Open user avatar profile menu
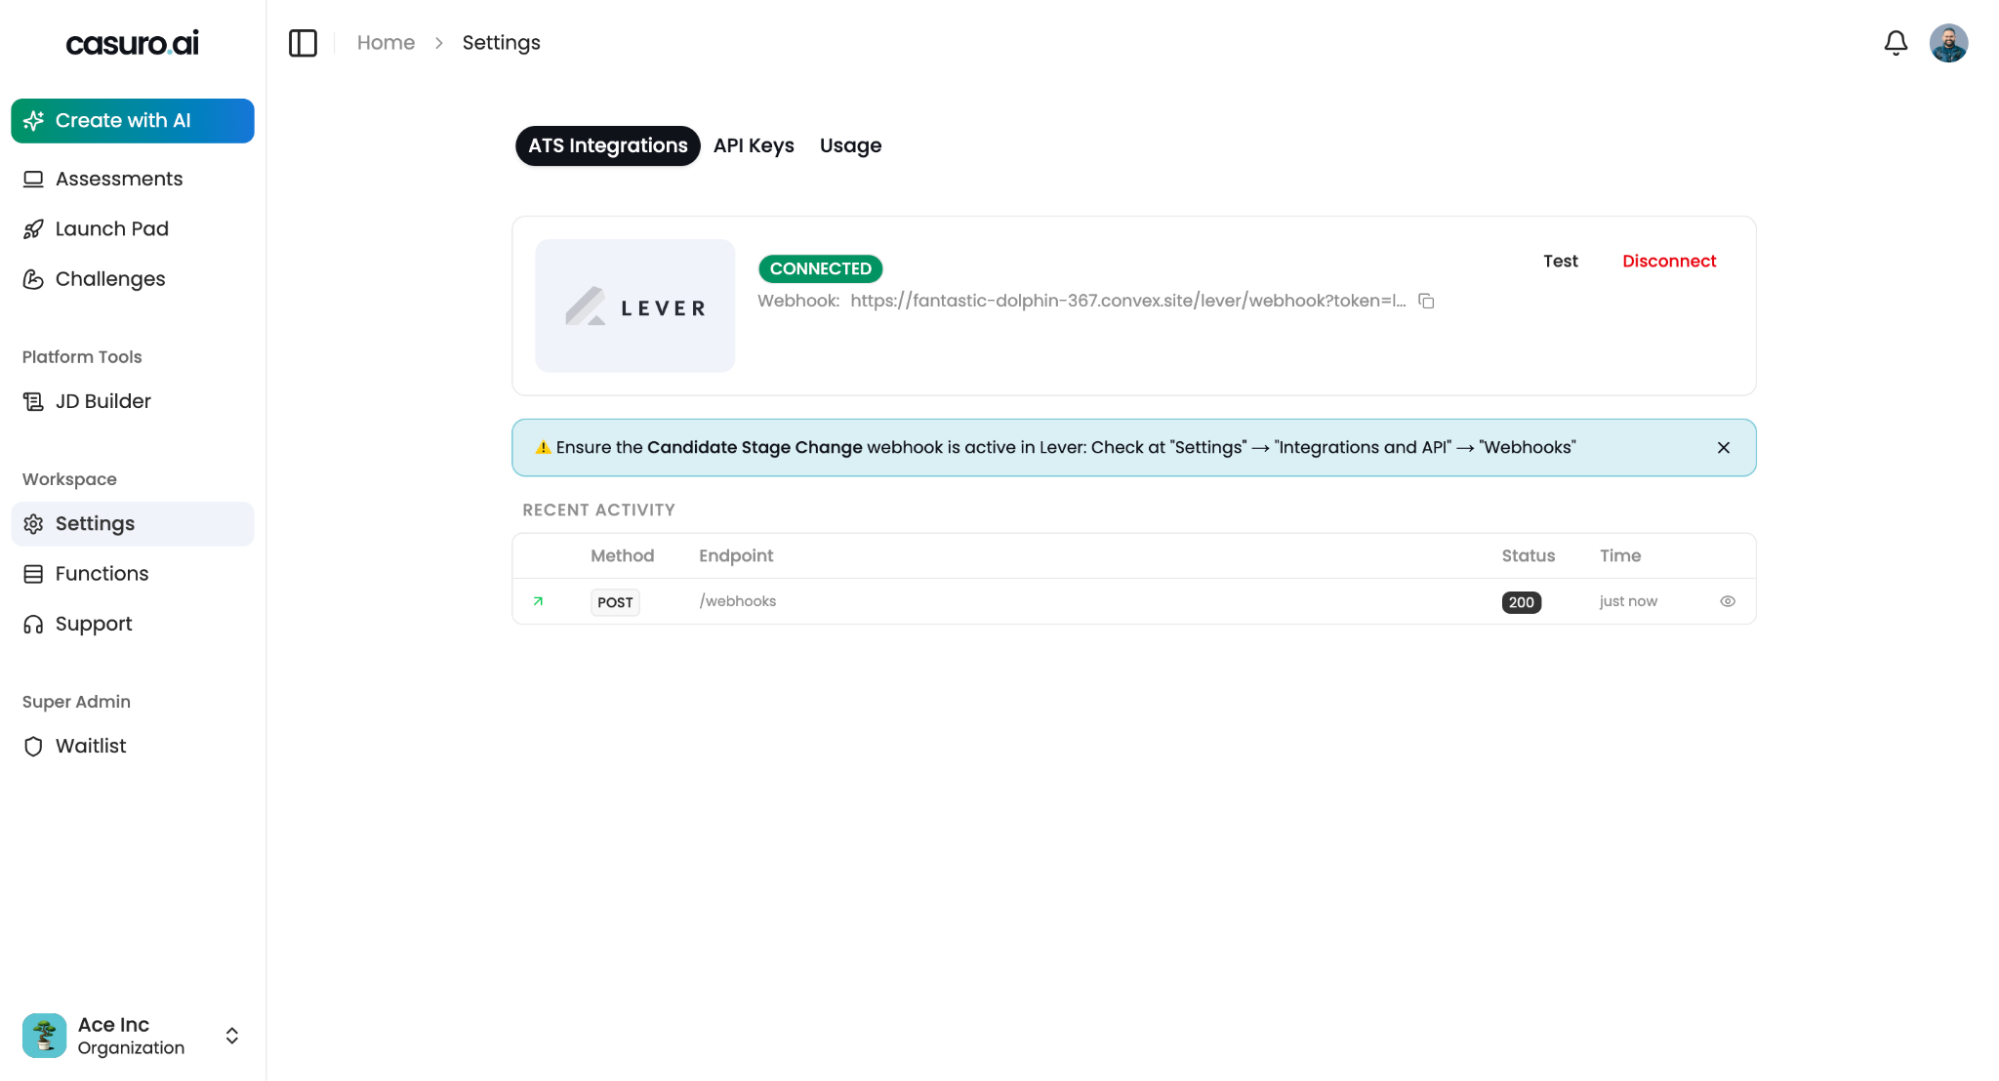The image size is (1999, 1081). (1948, 43)
